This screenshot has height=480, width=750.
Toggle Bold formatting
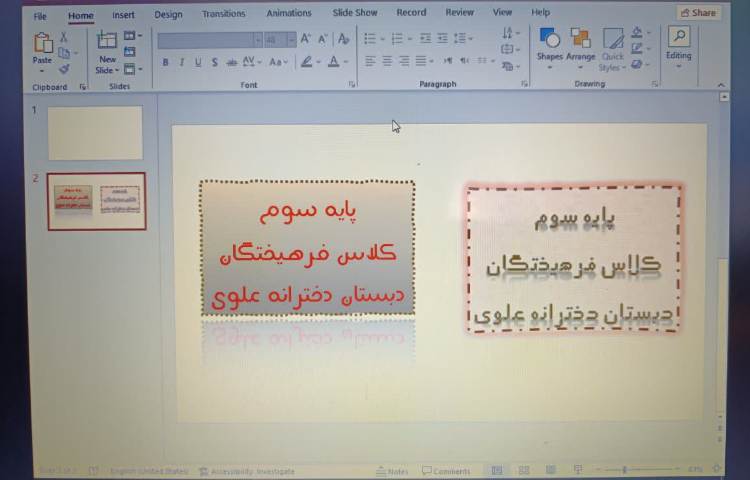[165, 62]
